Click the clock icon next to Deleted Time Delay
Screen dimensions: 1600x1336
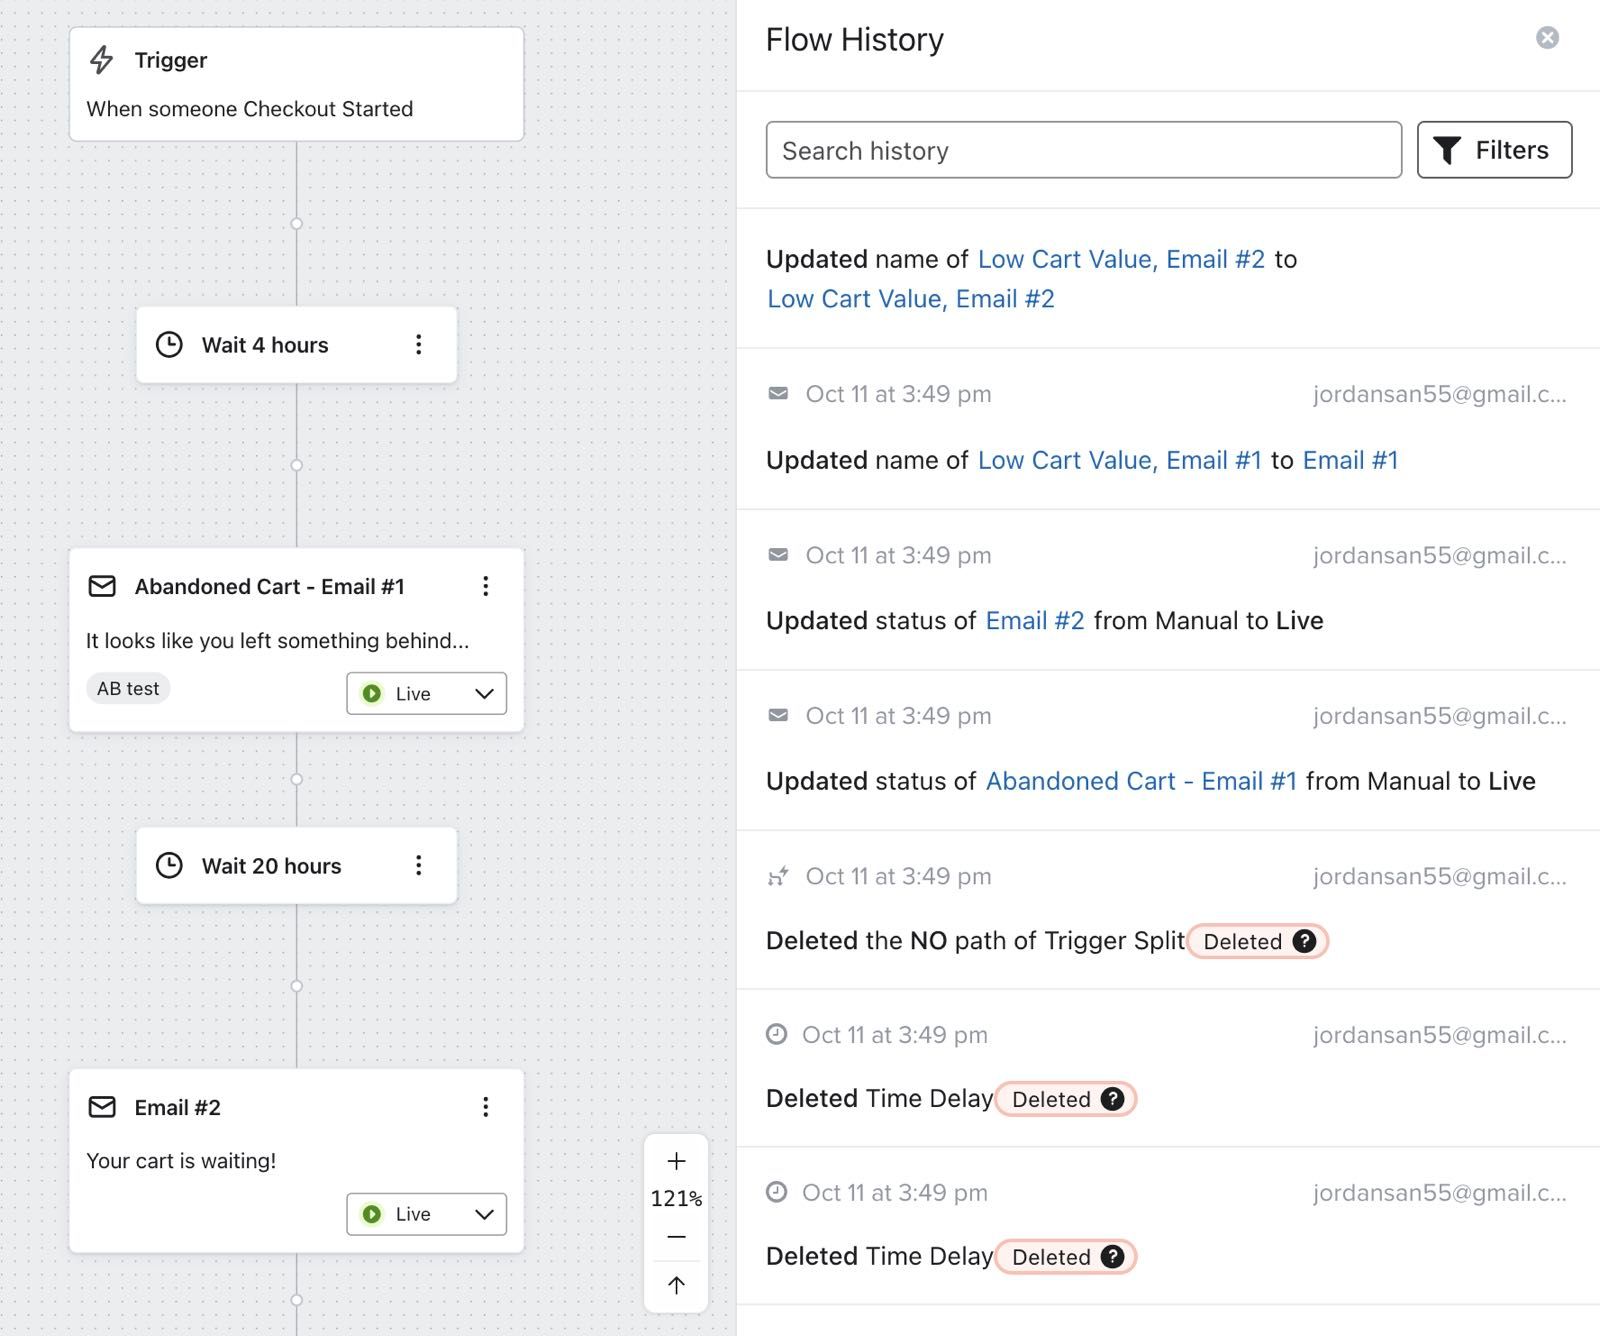777,1035
